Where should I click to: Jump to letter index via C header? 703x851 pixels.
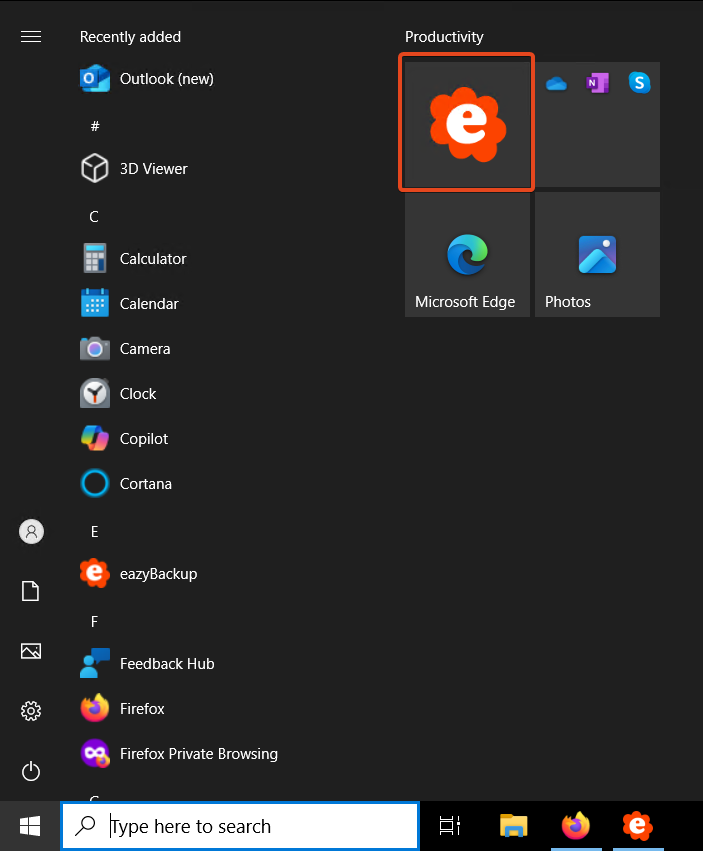(94, 217)
